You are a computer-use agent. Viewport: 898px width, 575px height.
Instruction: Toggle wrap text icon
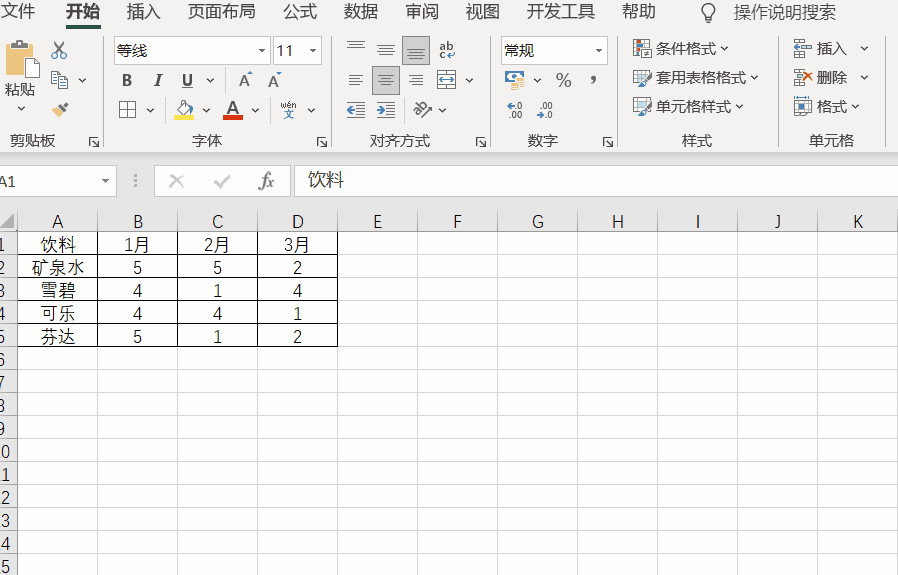pyautogui.click(x=447, y=50)
